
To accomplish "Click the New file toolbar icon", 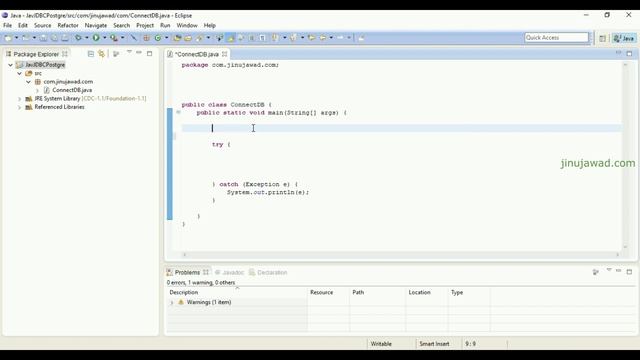I will tap(8, 38).
